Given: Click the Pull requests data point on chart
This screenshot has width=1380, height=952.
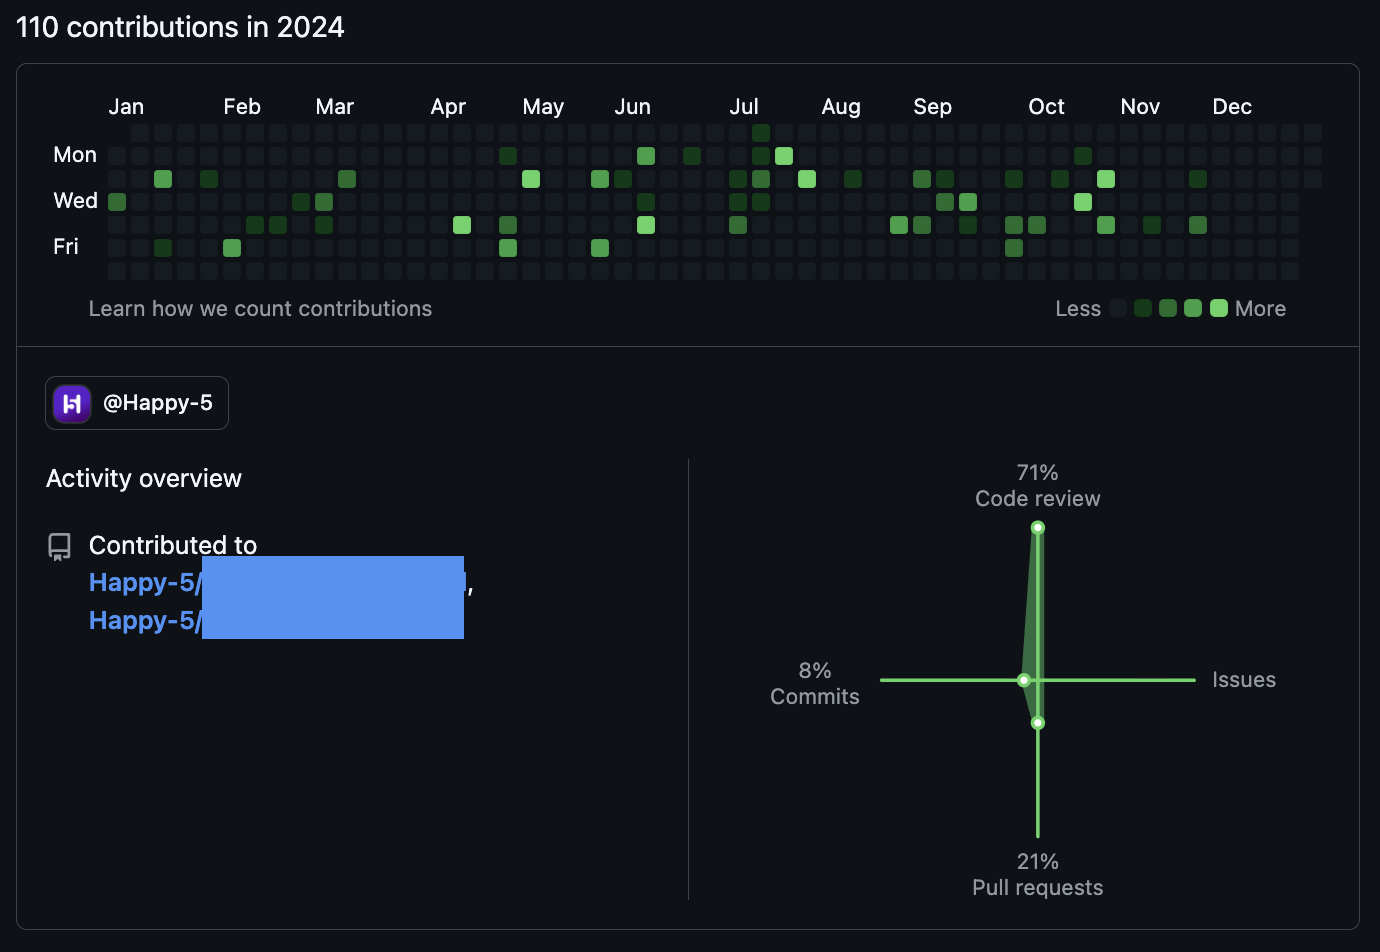Looking at the screenshot, I should click(x=1038, y=722).
